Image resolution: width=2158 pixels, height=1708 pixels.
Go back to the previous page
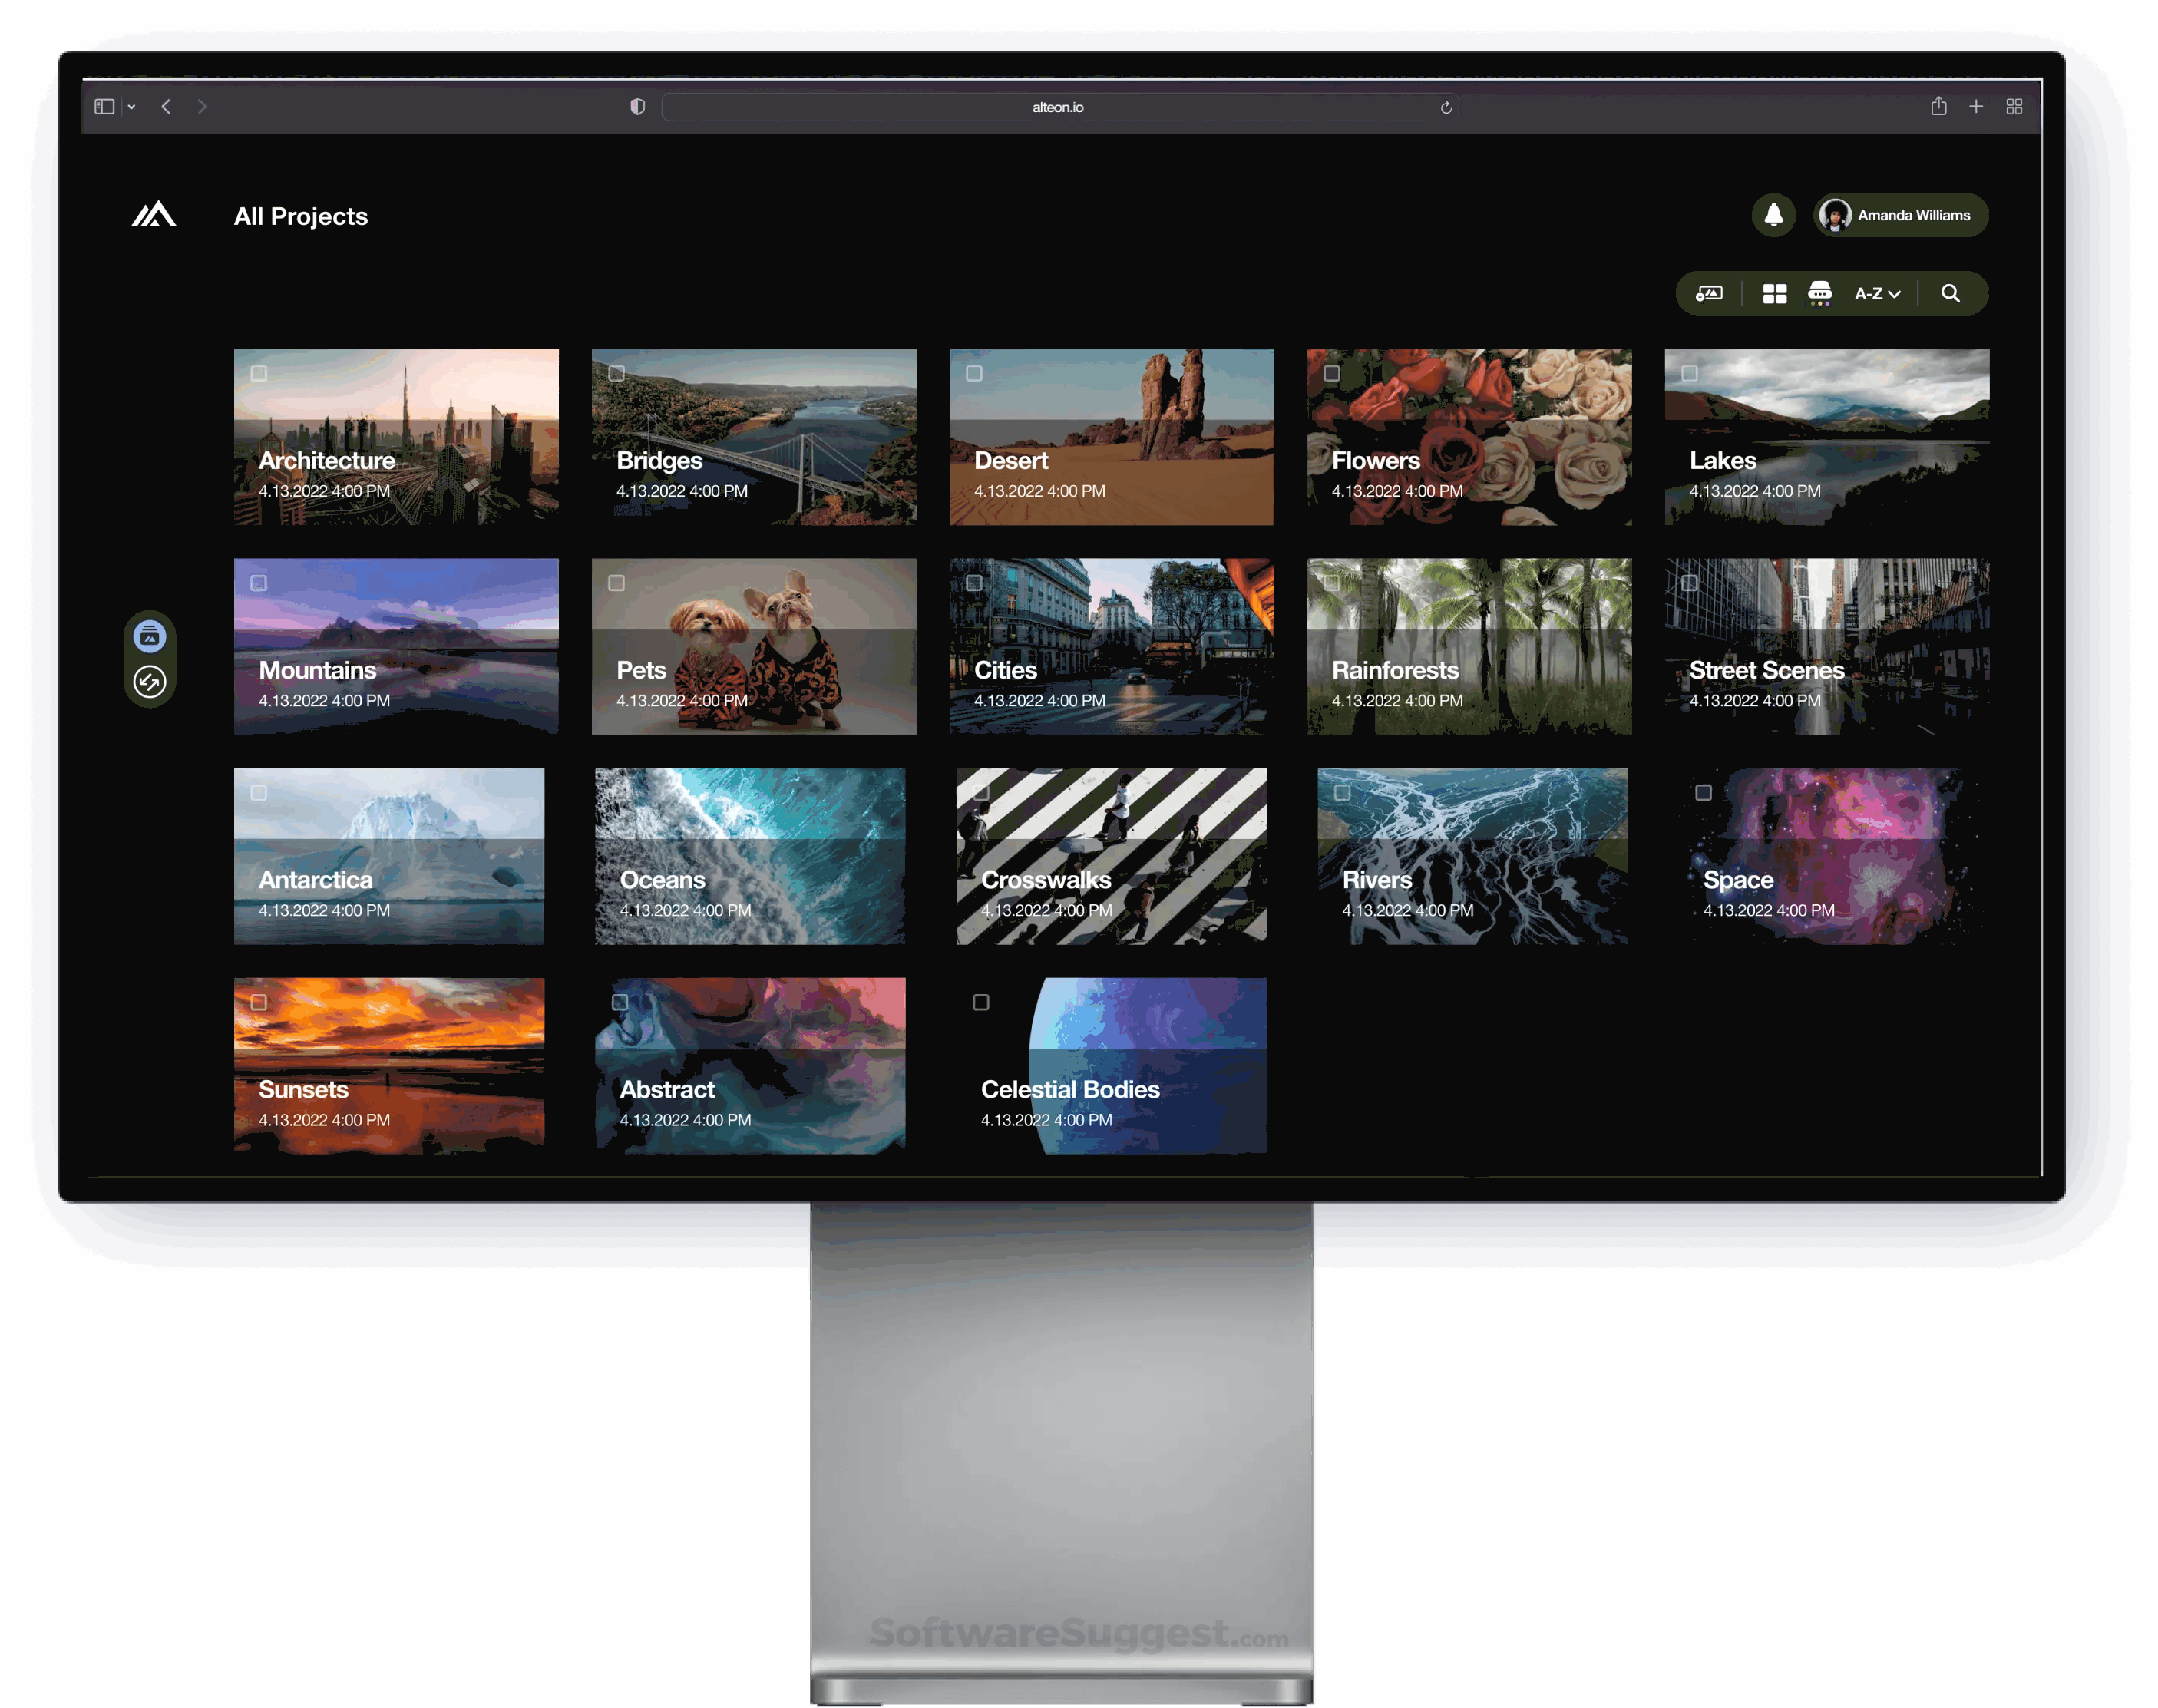[x=166, y=107]
